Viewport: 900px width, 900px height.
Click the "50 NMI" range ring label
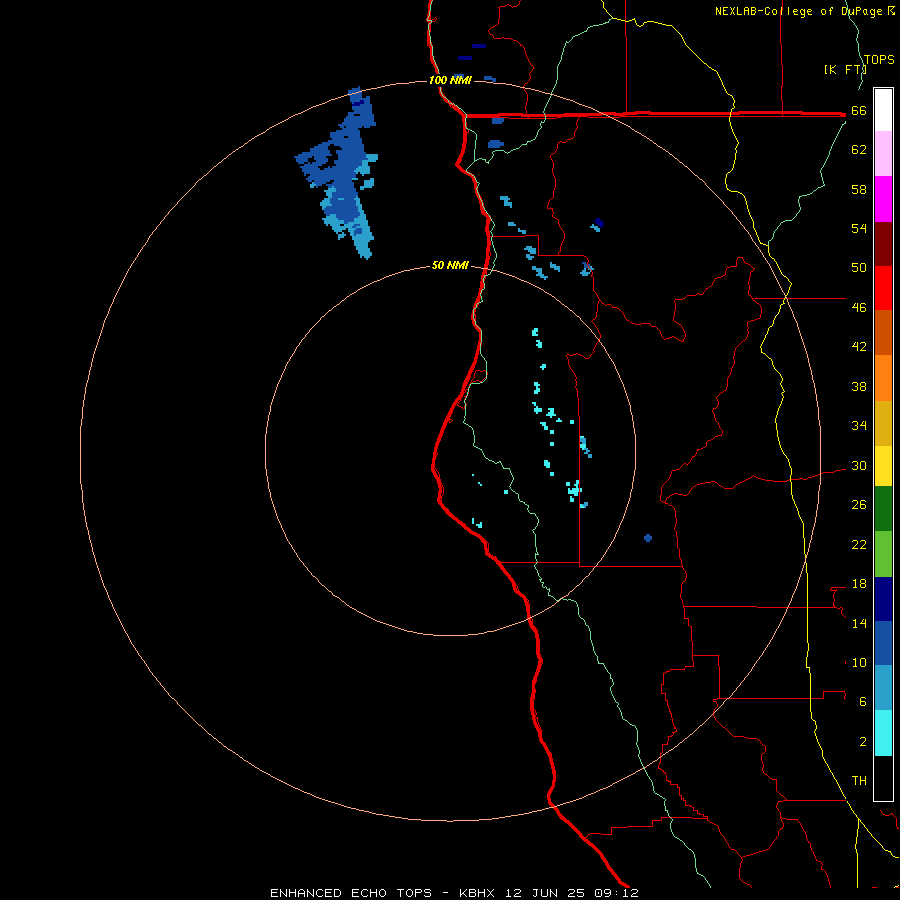(450, 265)
